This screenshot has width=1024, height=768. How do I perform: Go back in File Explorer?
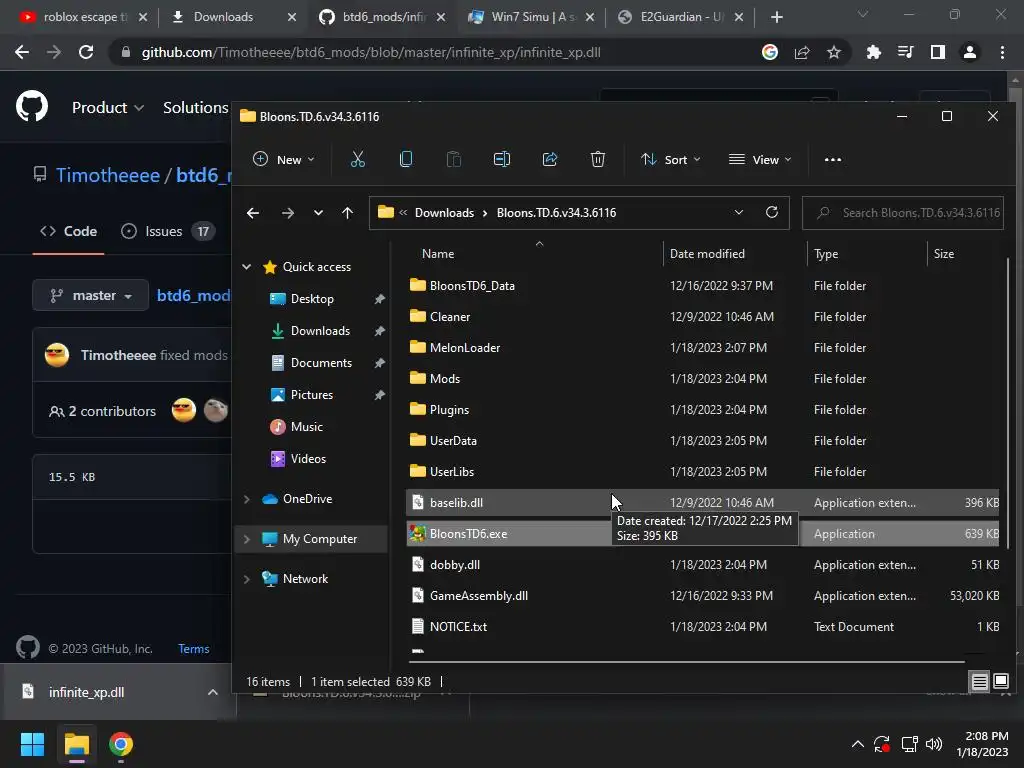253,213
